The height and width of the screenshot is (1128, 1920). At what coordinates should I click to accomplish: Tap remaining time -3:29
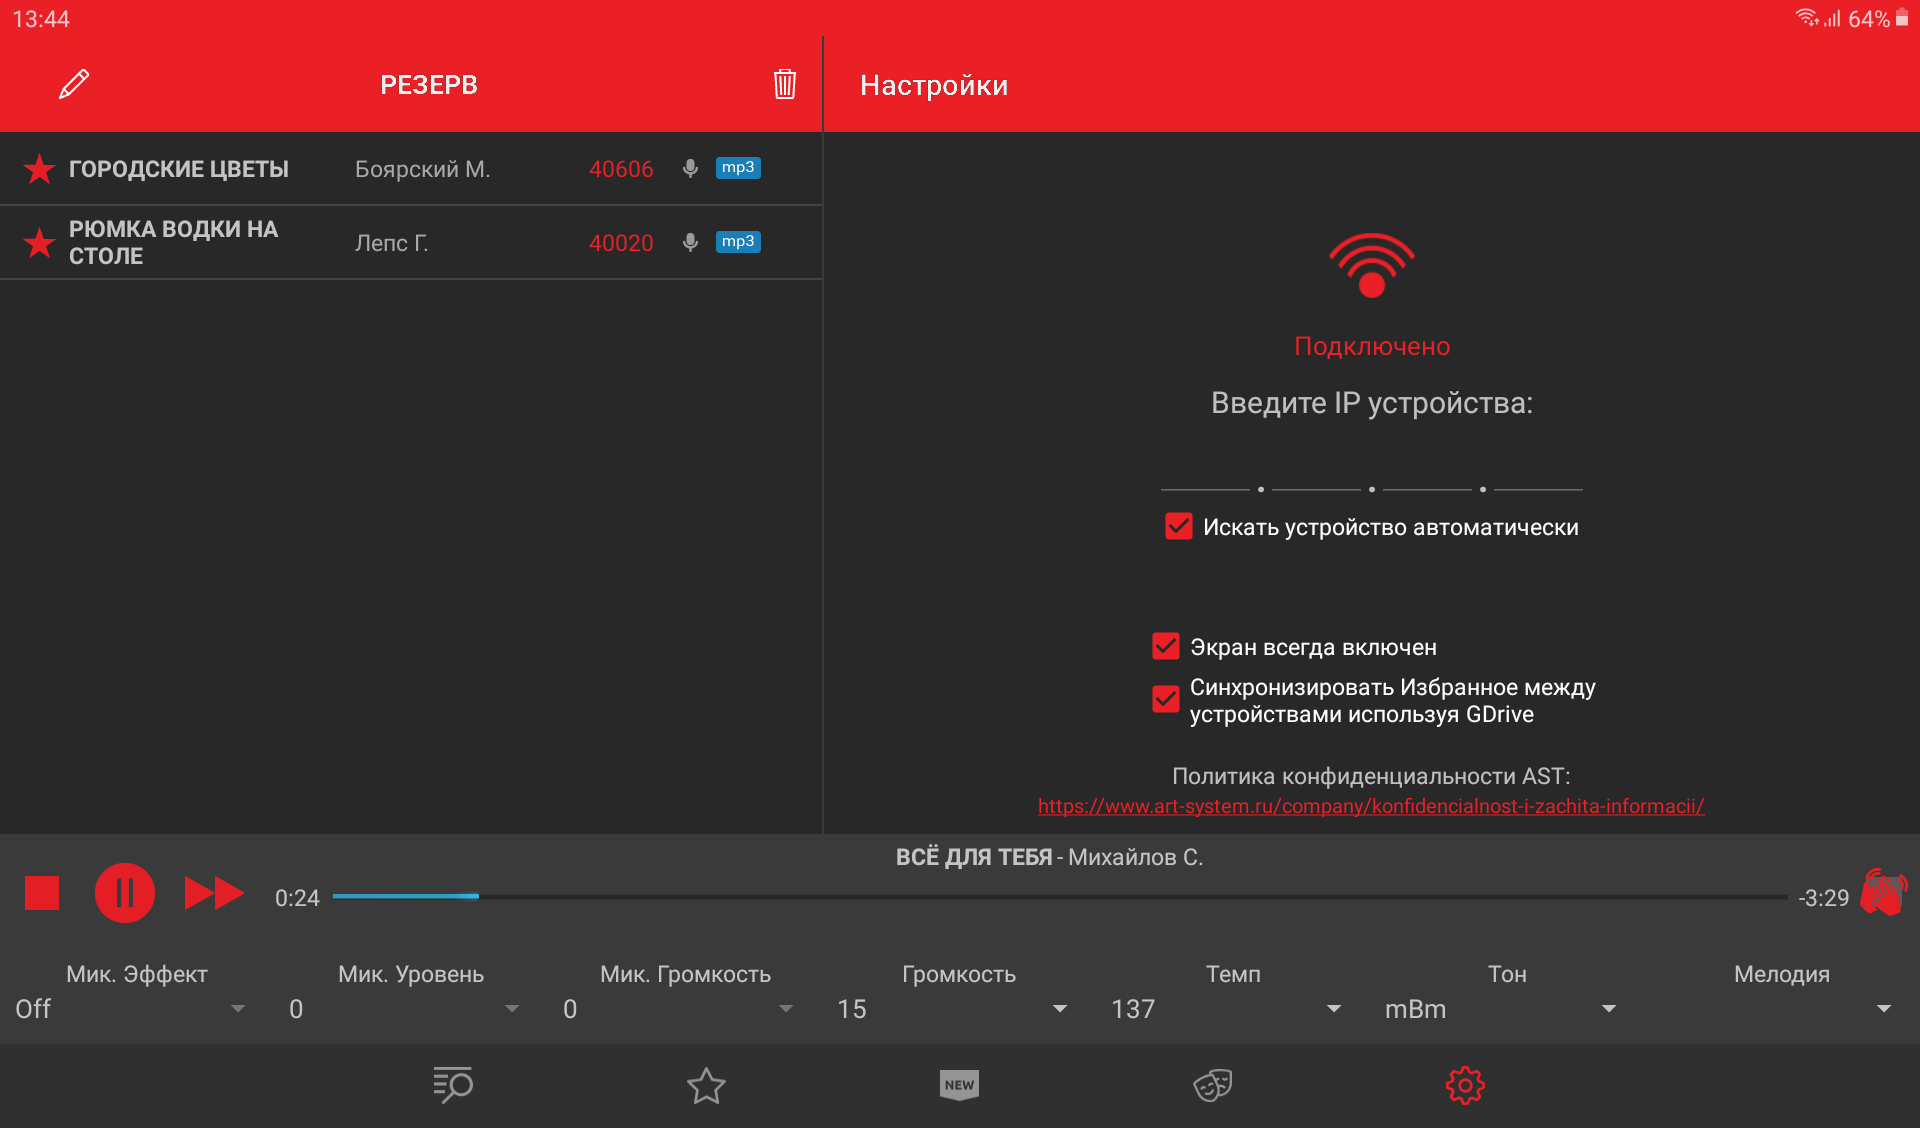pyautogui.click(x=1823, y=898)
